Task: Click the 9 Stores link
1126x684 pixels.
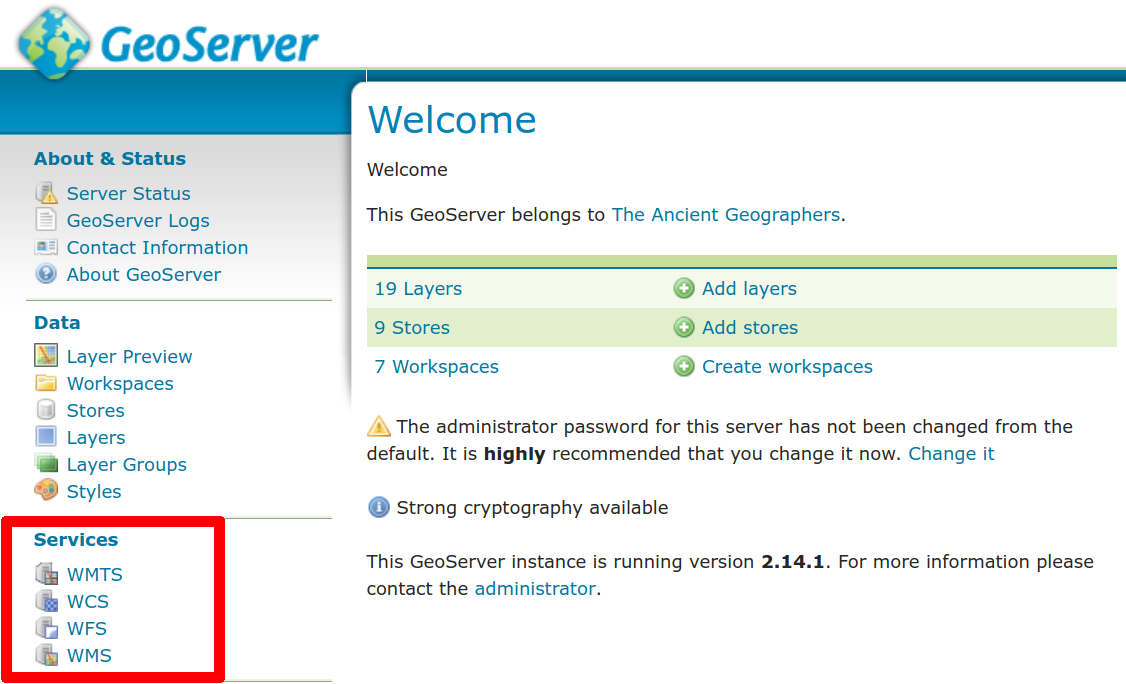Action: point(412,328)
